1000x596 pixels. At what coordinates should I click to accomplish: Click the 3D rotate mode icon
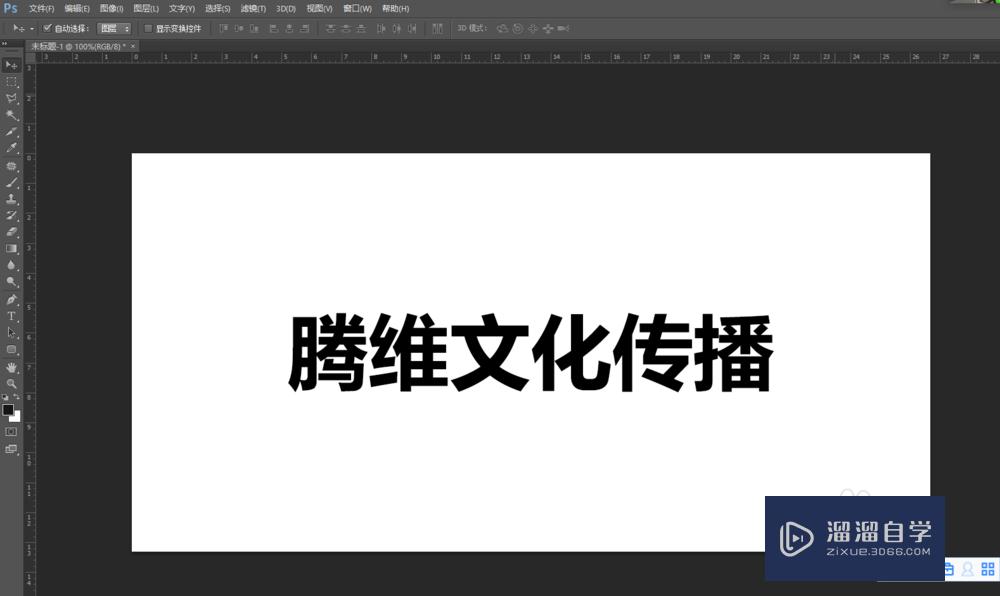pyautogui.click(x=503, y=29)
